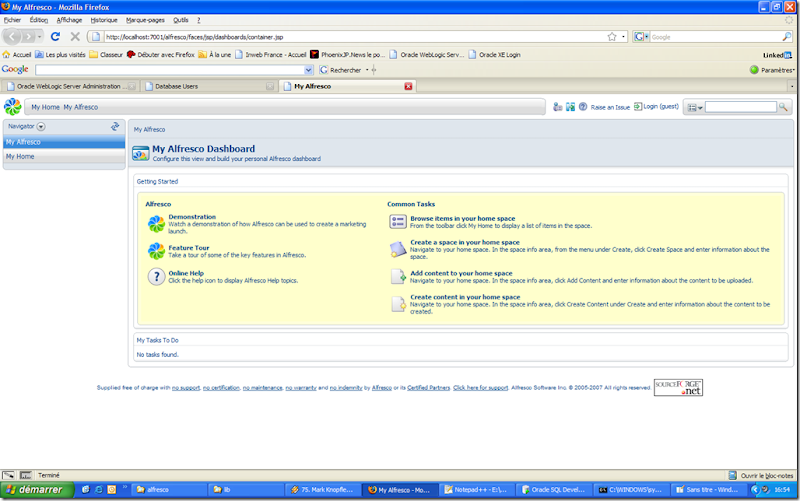Open the Outils menu

pyautogui.click(x=181, y=20)
